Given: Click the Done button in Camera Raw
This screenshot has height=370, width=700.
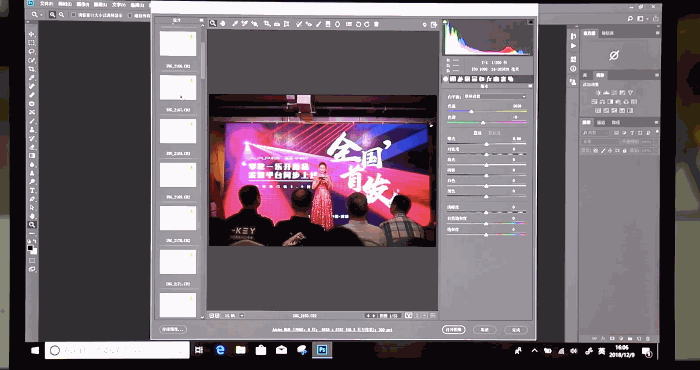Looking at the screenshot, I should click(x=516, y=330).
